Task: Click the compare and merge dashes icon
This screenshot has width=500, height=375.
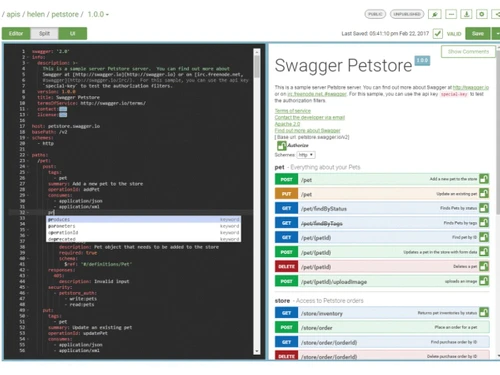Action: click(x=451, y=14)
